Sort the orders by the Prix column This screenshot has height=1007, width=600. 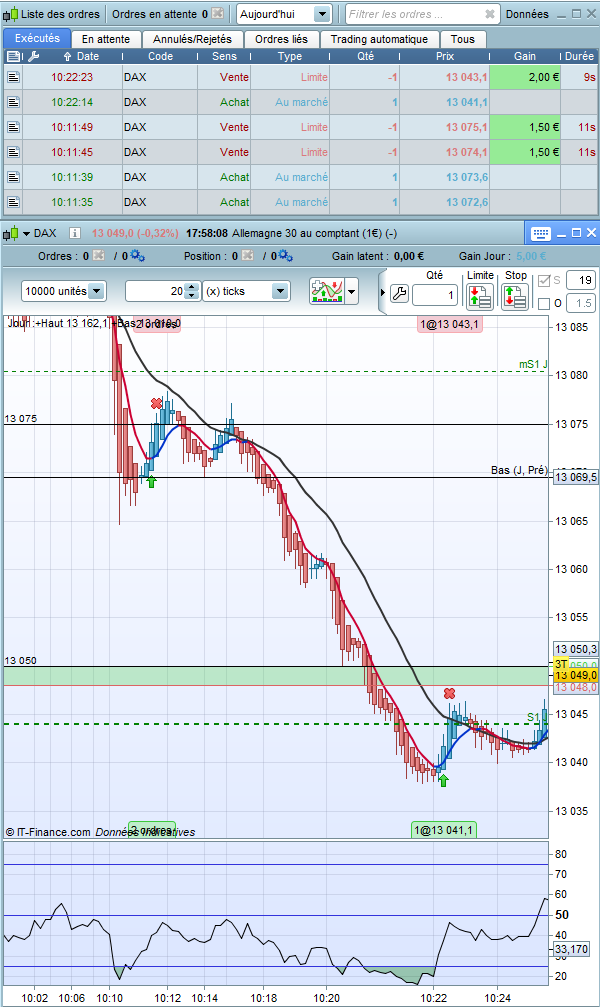[445, 57]
